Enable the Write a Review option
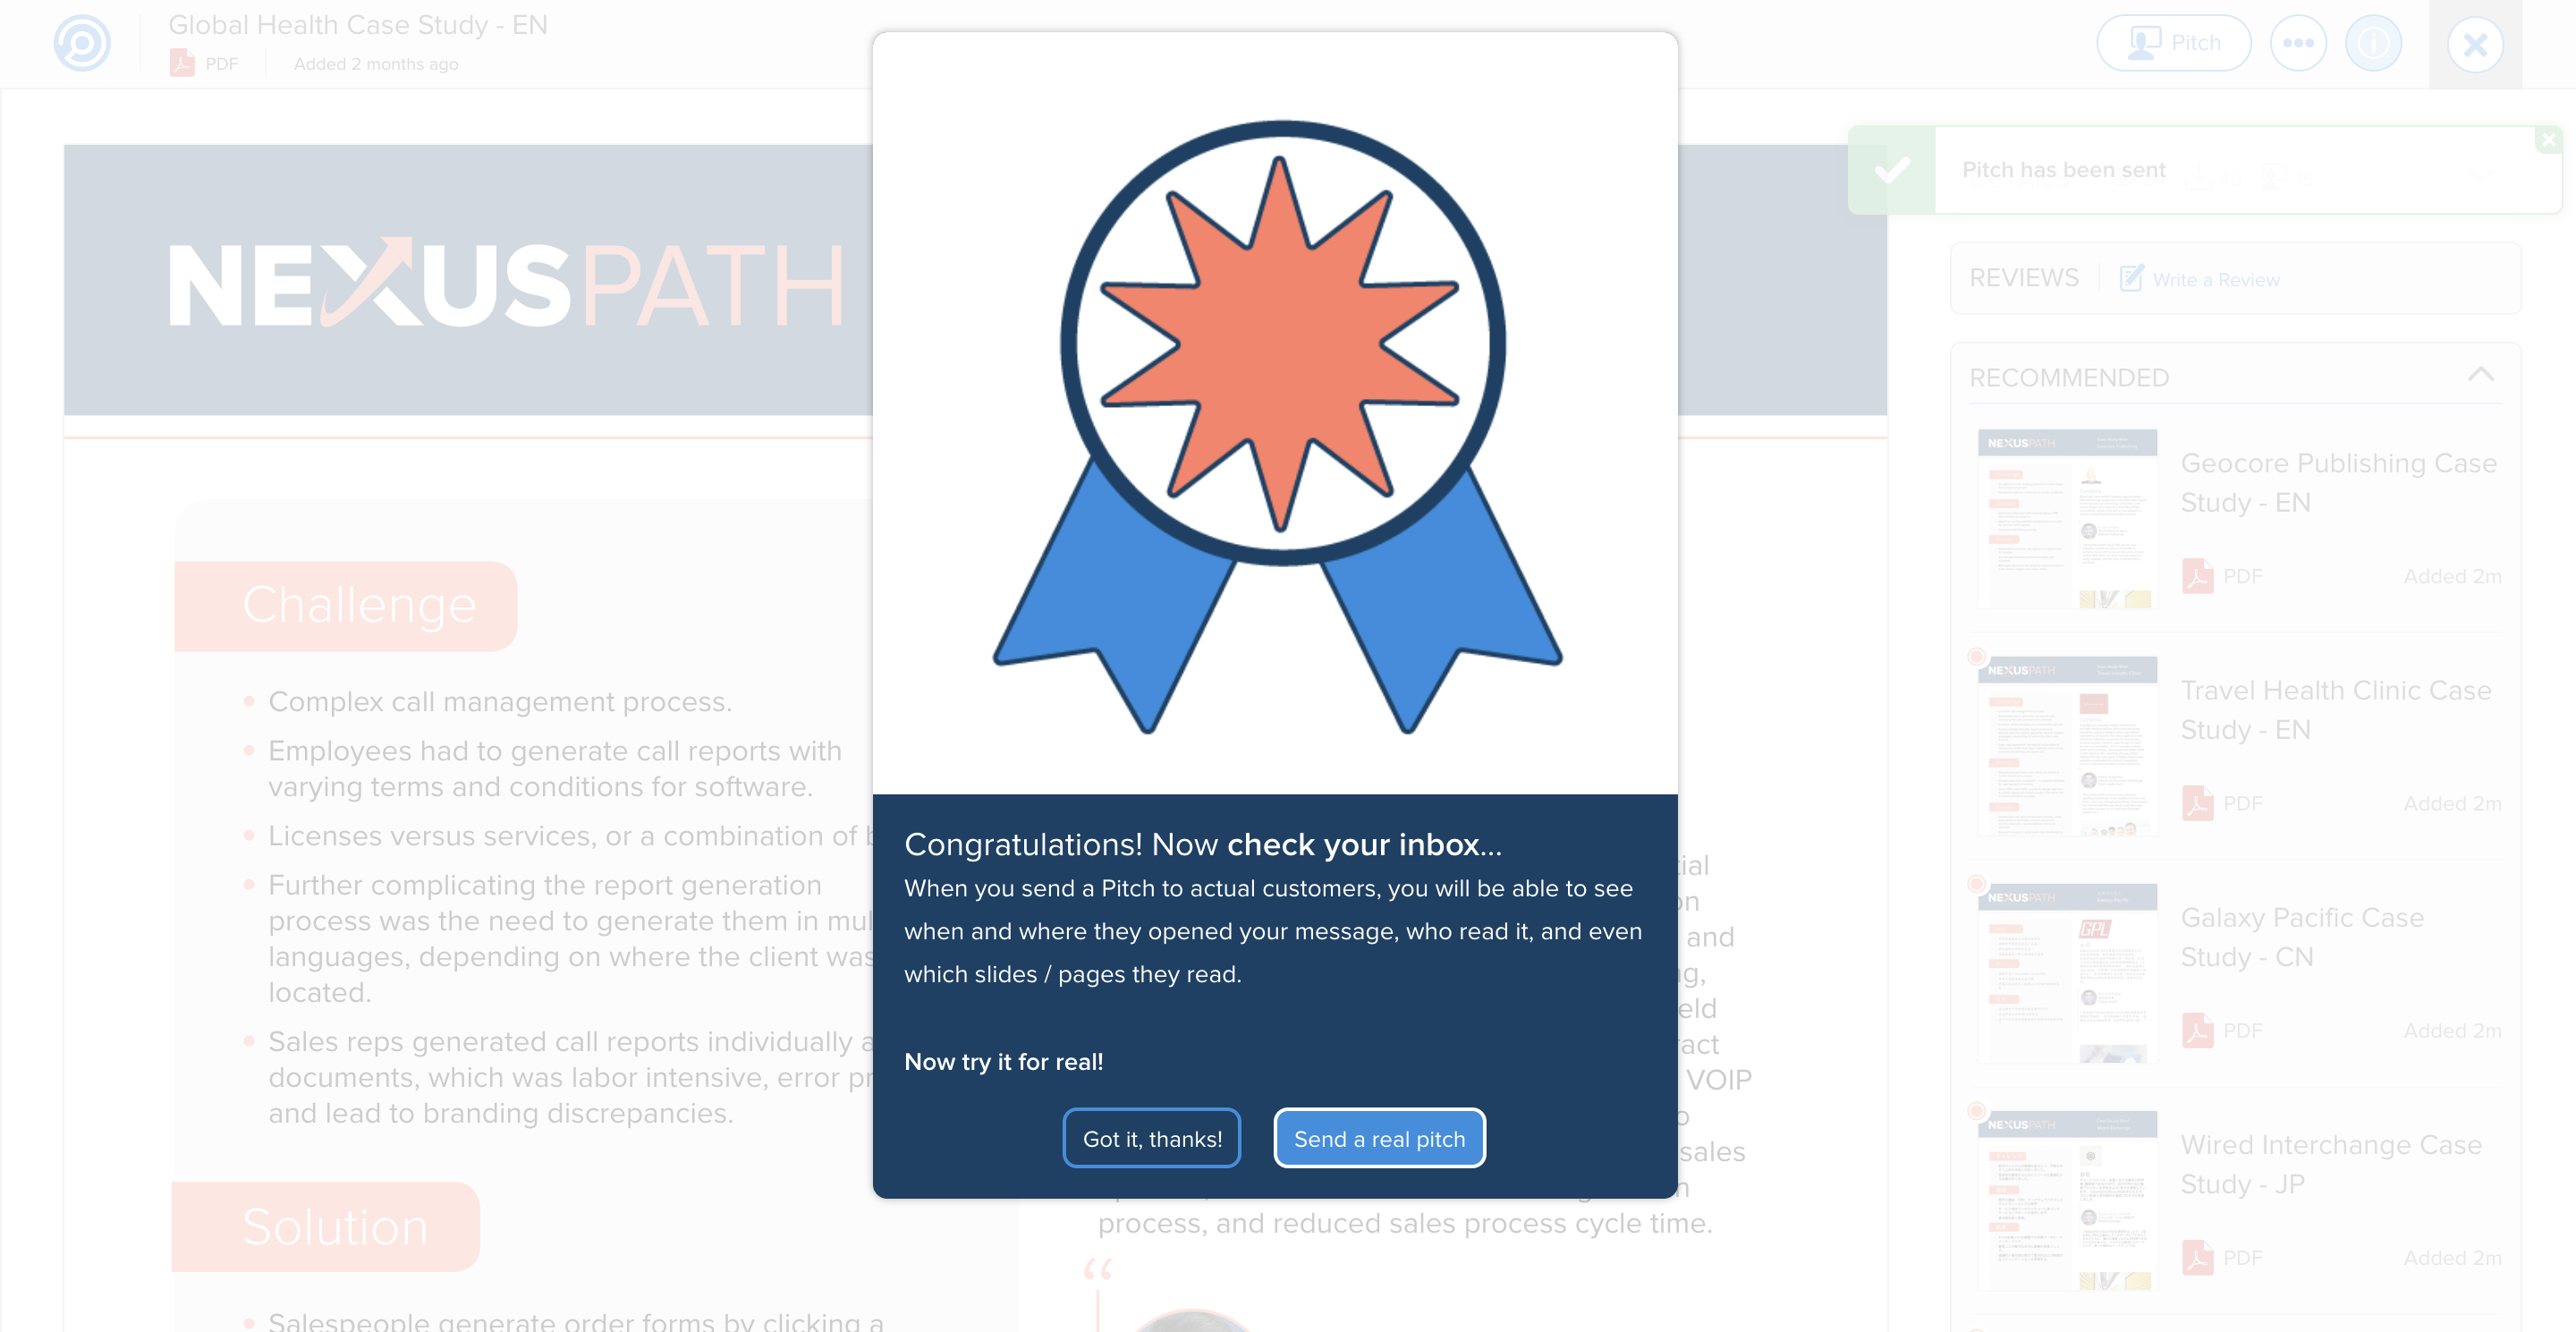Screen dimensions: 2576x1332 point(2198,278)
